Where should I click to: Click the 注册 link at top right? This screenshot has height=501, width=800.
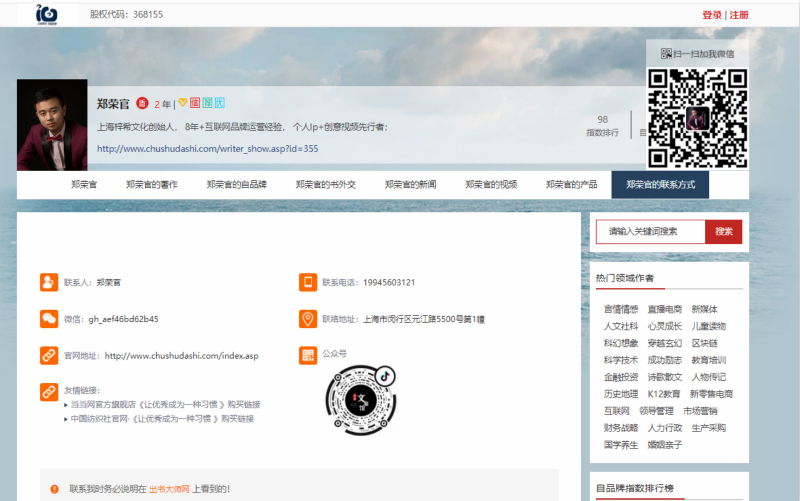739,15
